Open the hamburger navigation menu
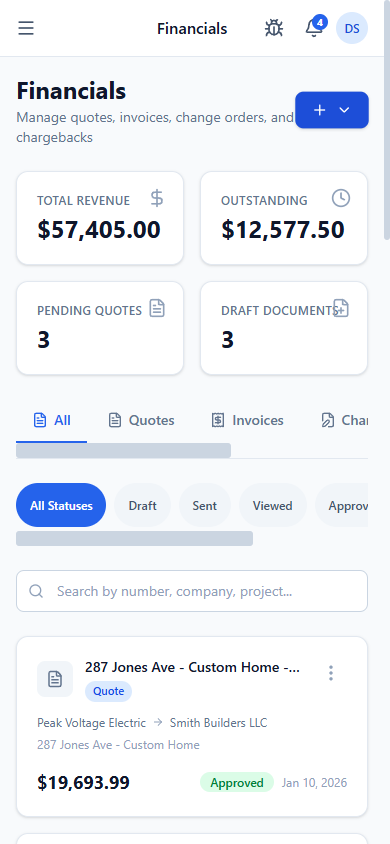Viewport: 390px width, 844px height. pos(26,28)
